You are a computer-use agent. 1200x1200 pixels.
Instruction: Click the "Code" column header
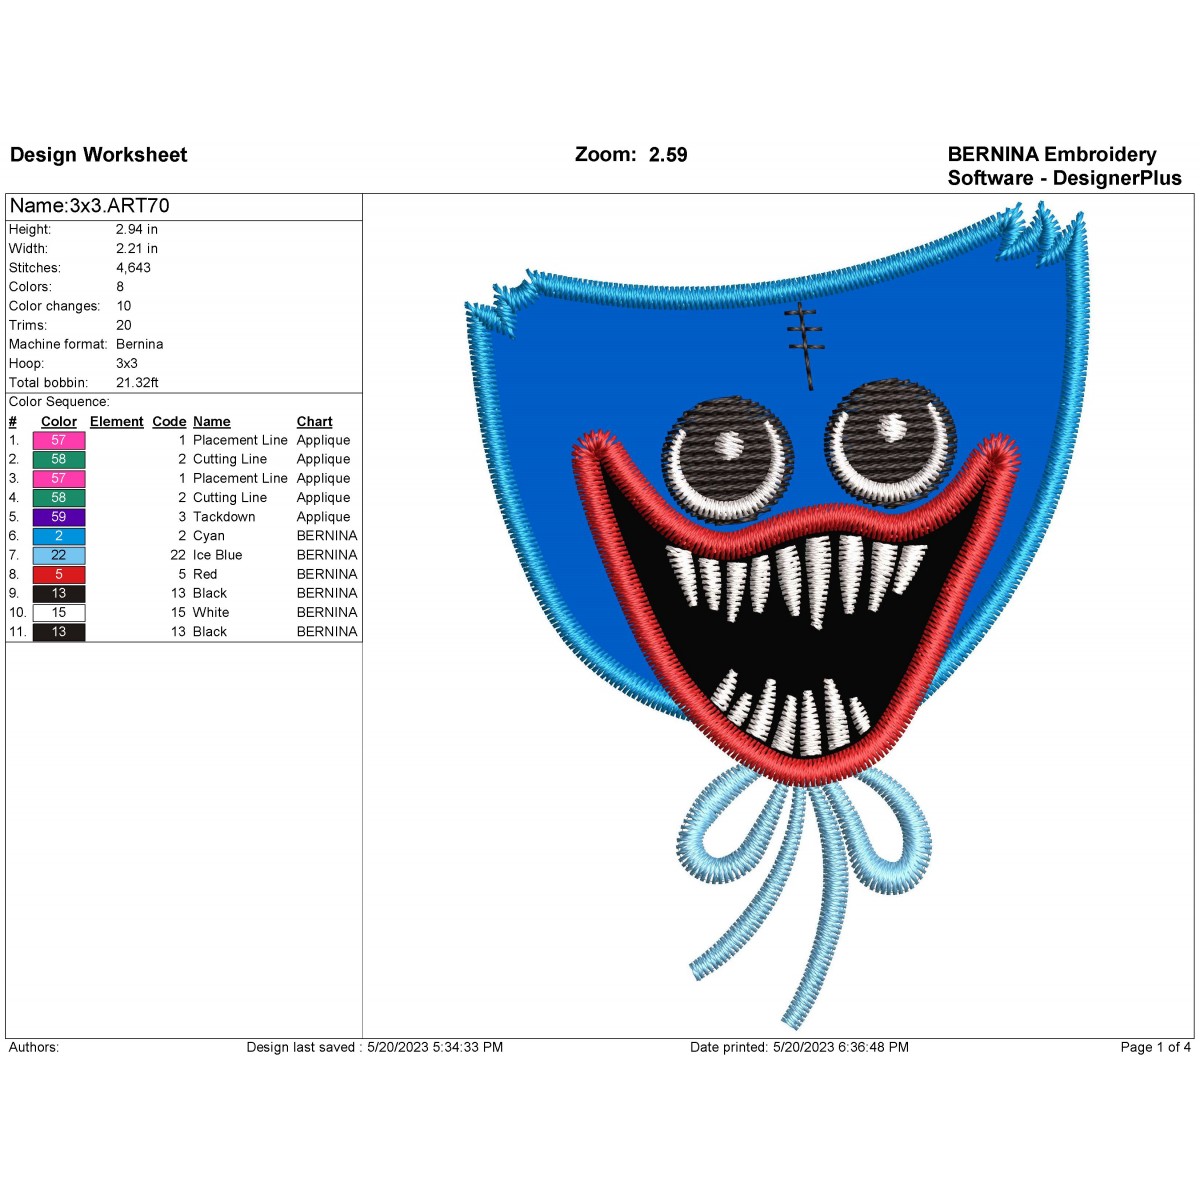point(169,422)
